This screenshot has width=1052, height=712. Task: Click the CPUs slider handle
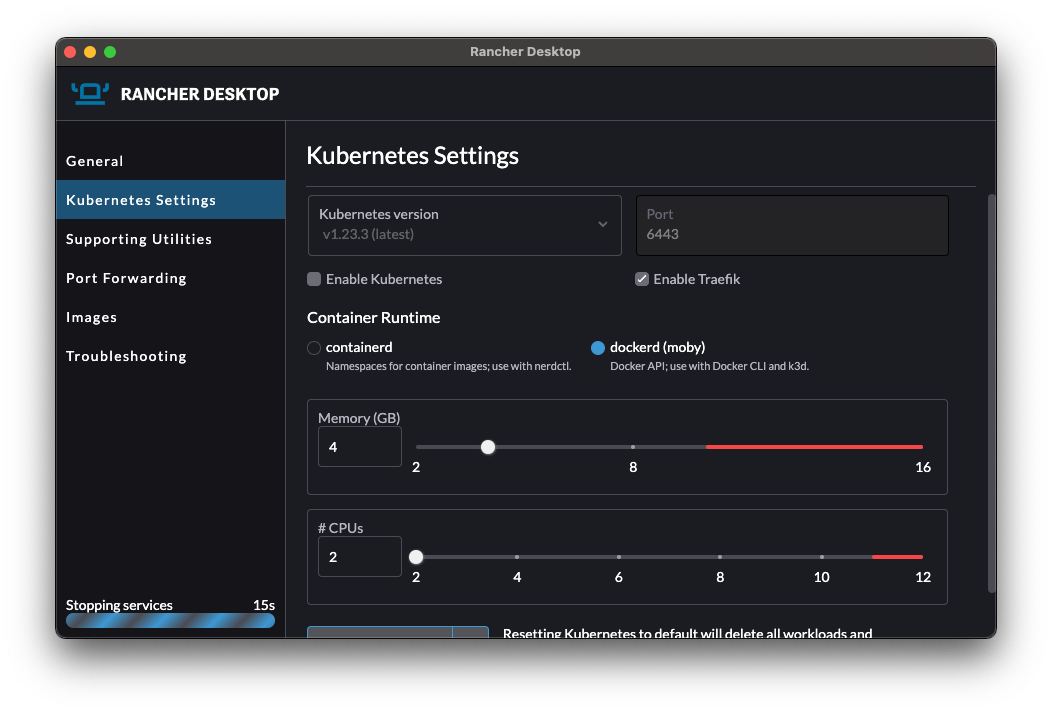tap(416, 557)
